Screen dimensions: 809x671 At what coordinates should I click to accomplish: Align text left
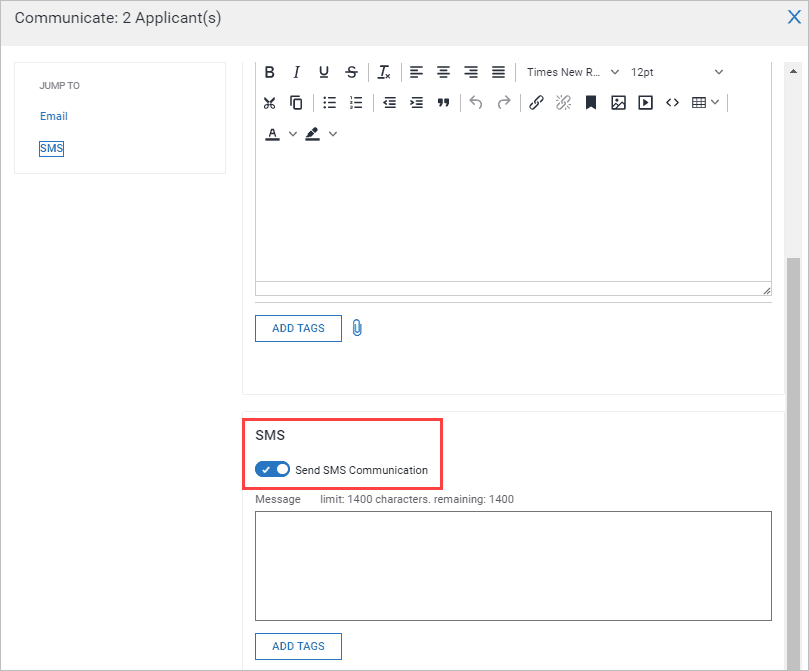[416, 72]
